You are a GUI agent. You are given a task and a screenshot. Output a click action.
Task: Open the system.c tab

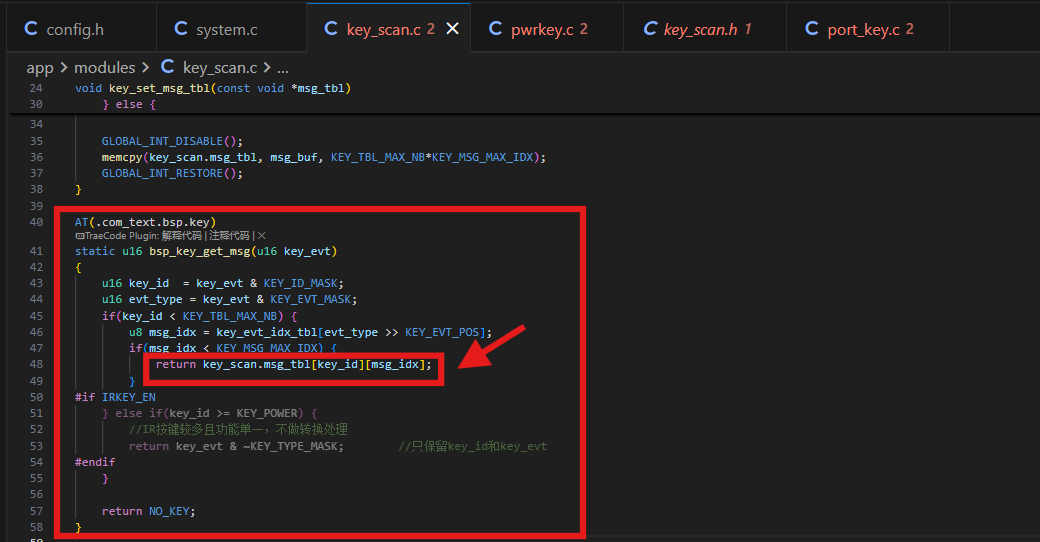(x=231, y=29)
